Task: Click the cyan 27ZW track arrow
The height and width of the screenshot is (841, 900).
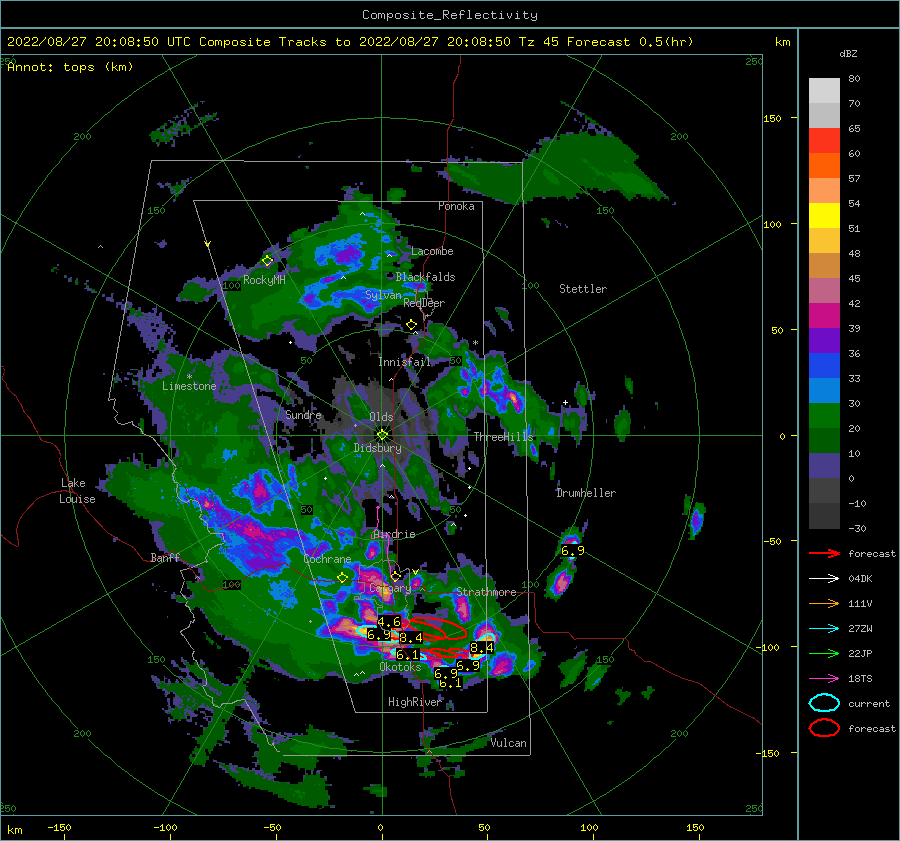Action: click(824, 629)
